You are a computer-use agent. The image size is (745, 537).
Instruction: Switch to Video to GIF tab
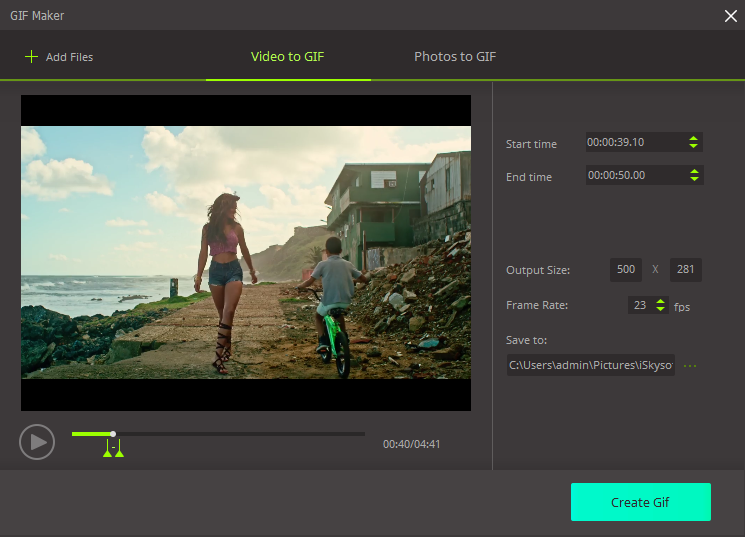pos(287,56)
